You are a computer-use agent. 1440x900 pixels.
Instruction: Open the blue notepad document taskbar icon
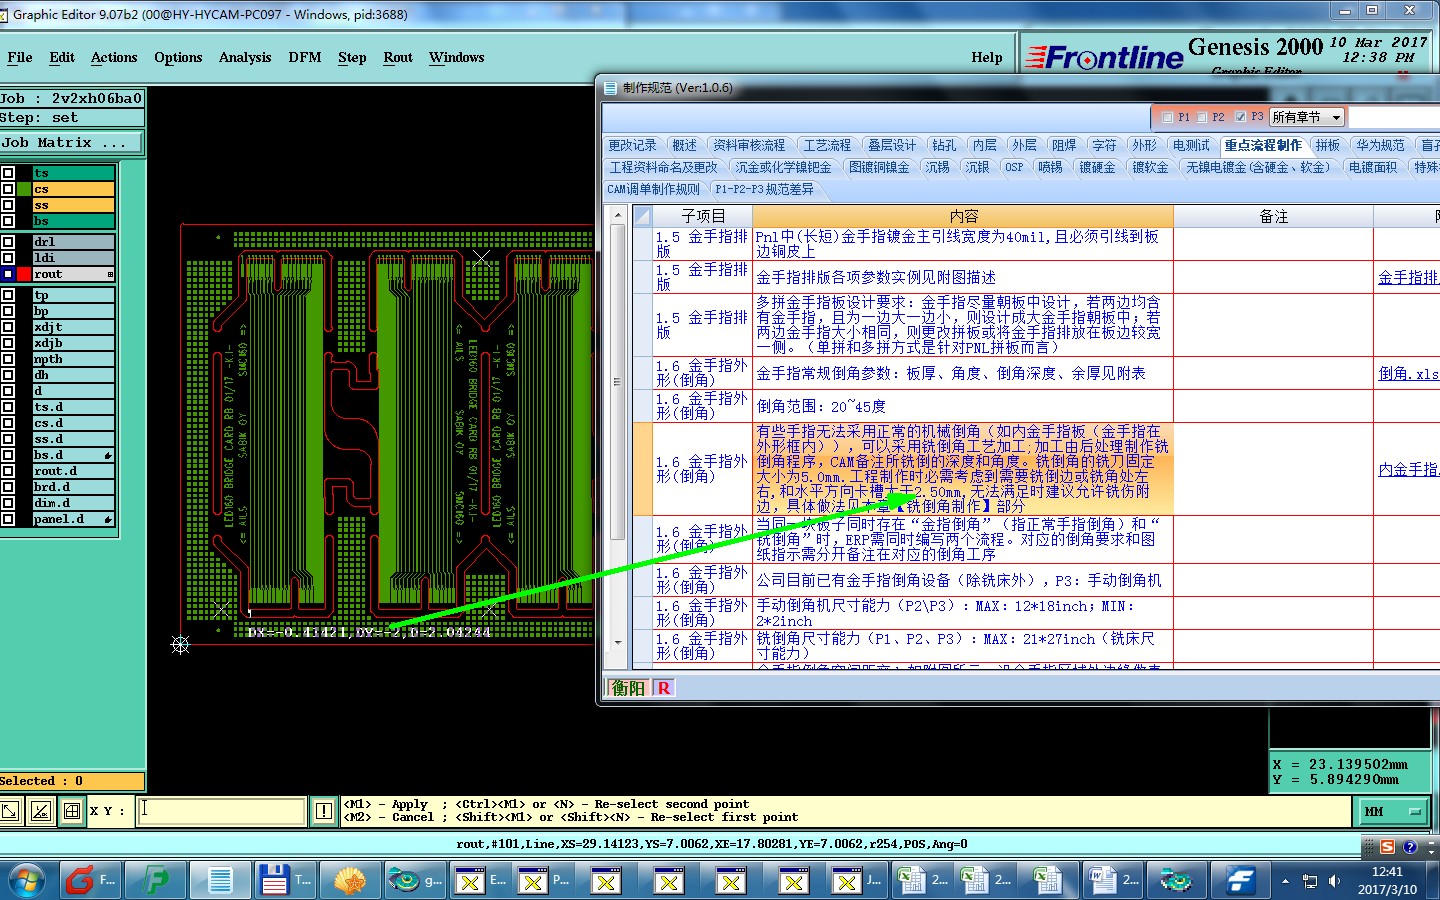[x=220, y=880]
